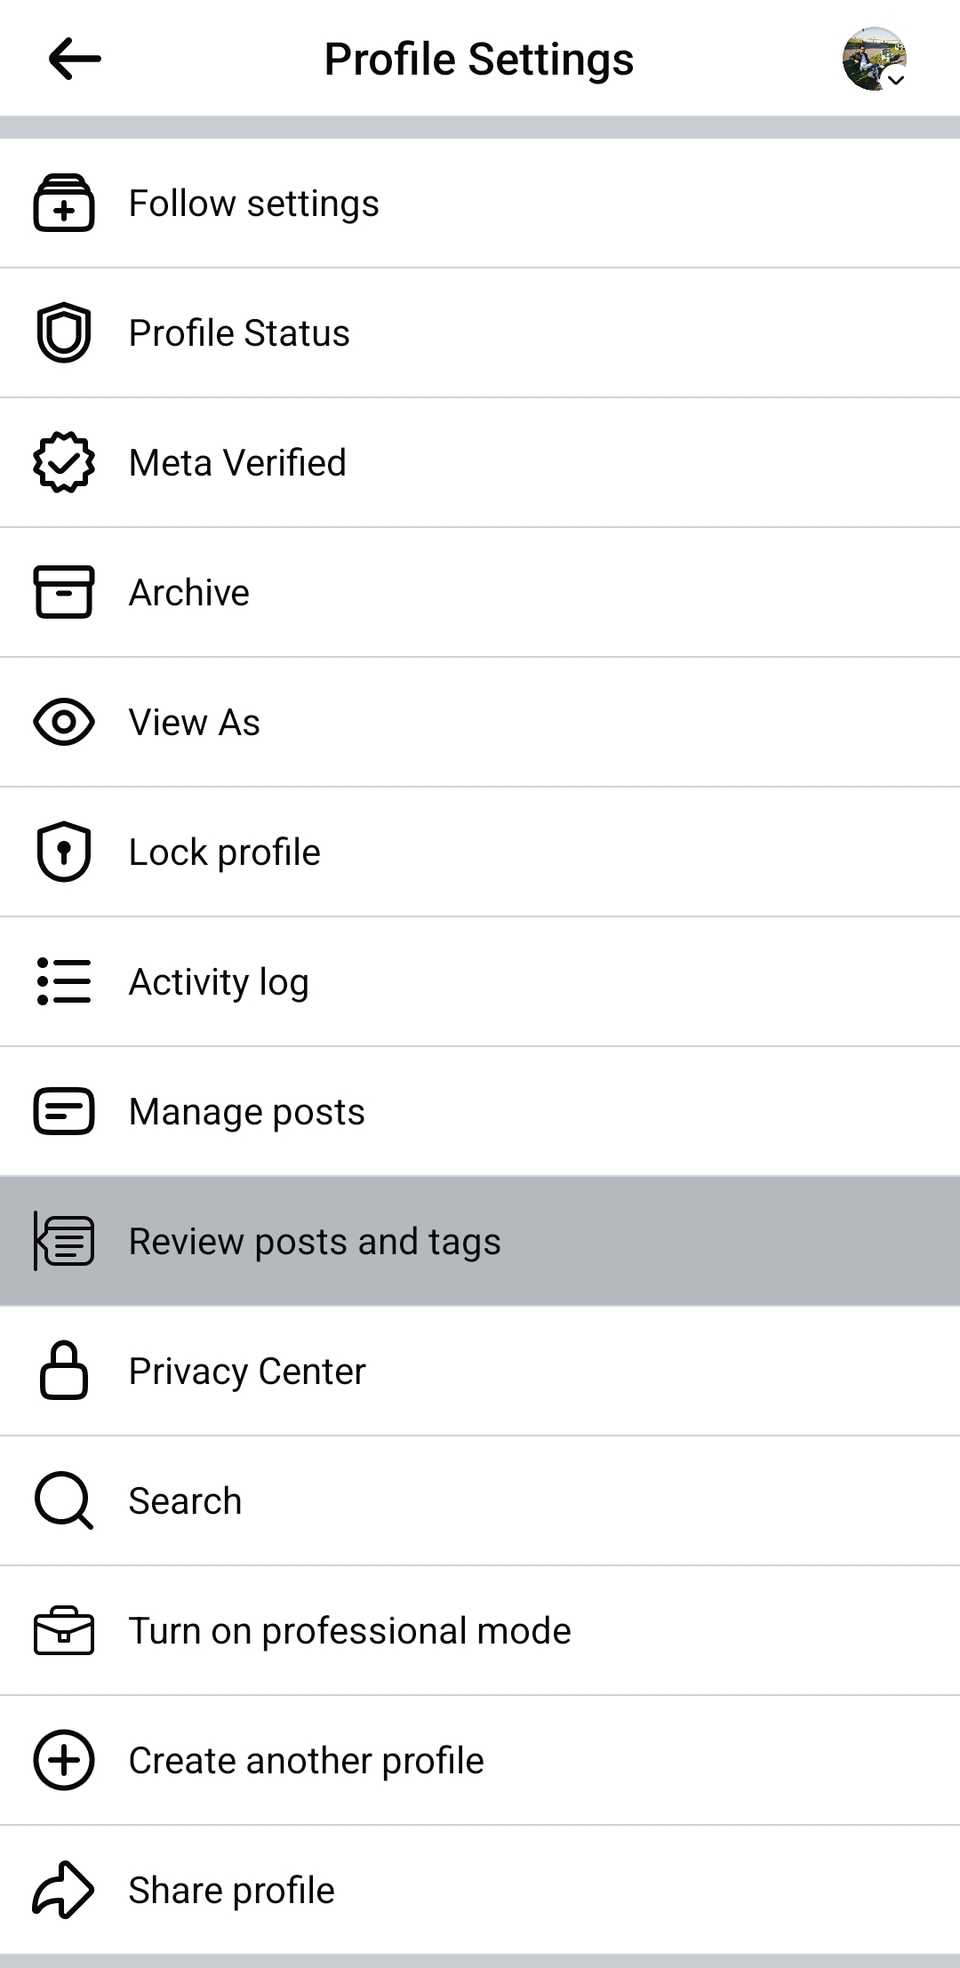This screenshot has height=1968, width=960.
Task: Tap the Manage posts icon
Action: pyautogui.click(x=64, y=1111)
